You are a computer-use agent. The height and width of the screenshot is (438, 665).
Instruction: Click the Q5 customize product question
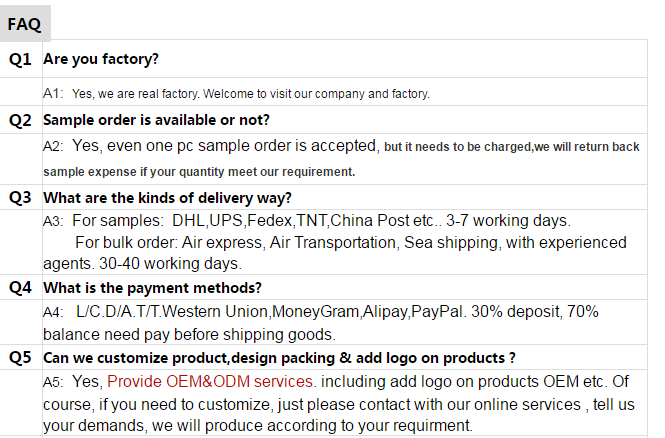click(x=279, y=358)
